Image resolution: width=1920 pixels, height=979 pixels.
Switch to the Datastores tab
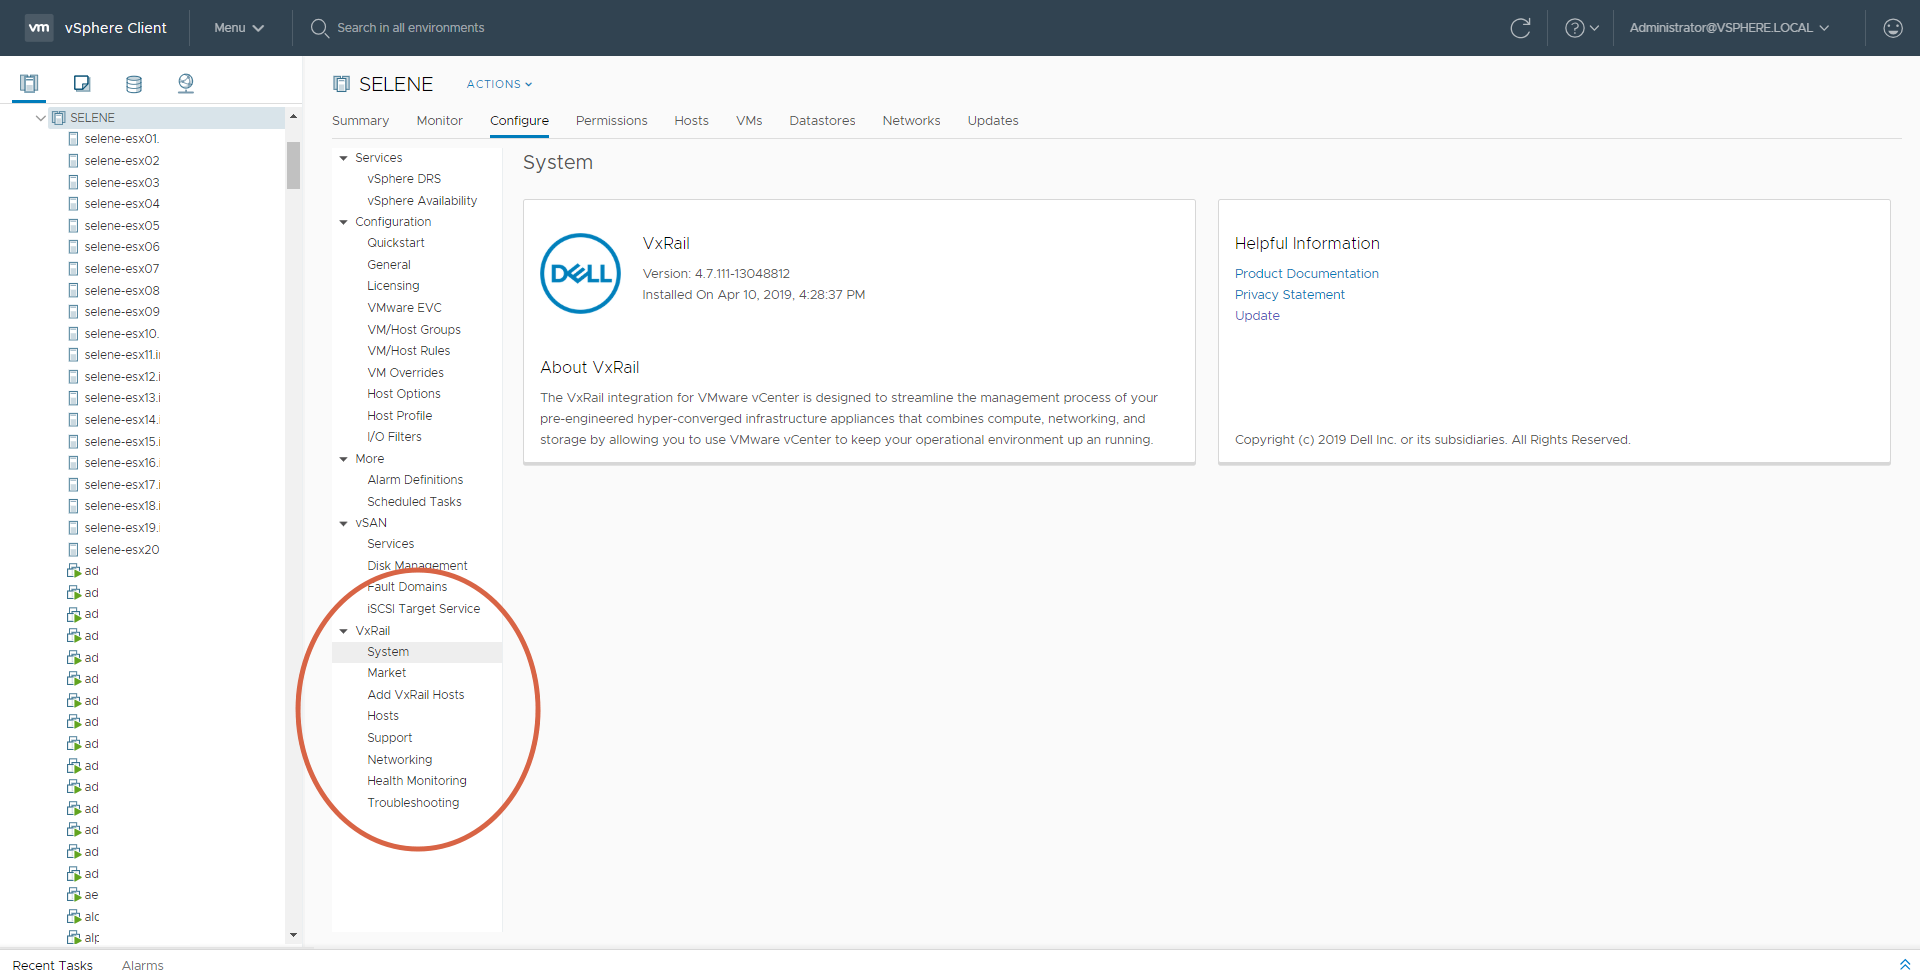click(x=822, y=121)
